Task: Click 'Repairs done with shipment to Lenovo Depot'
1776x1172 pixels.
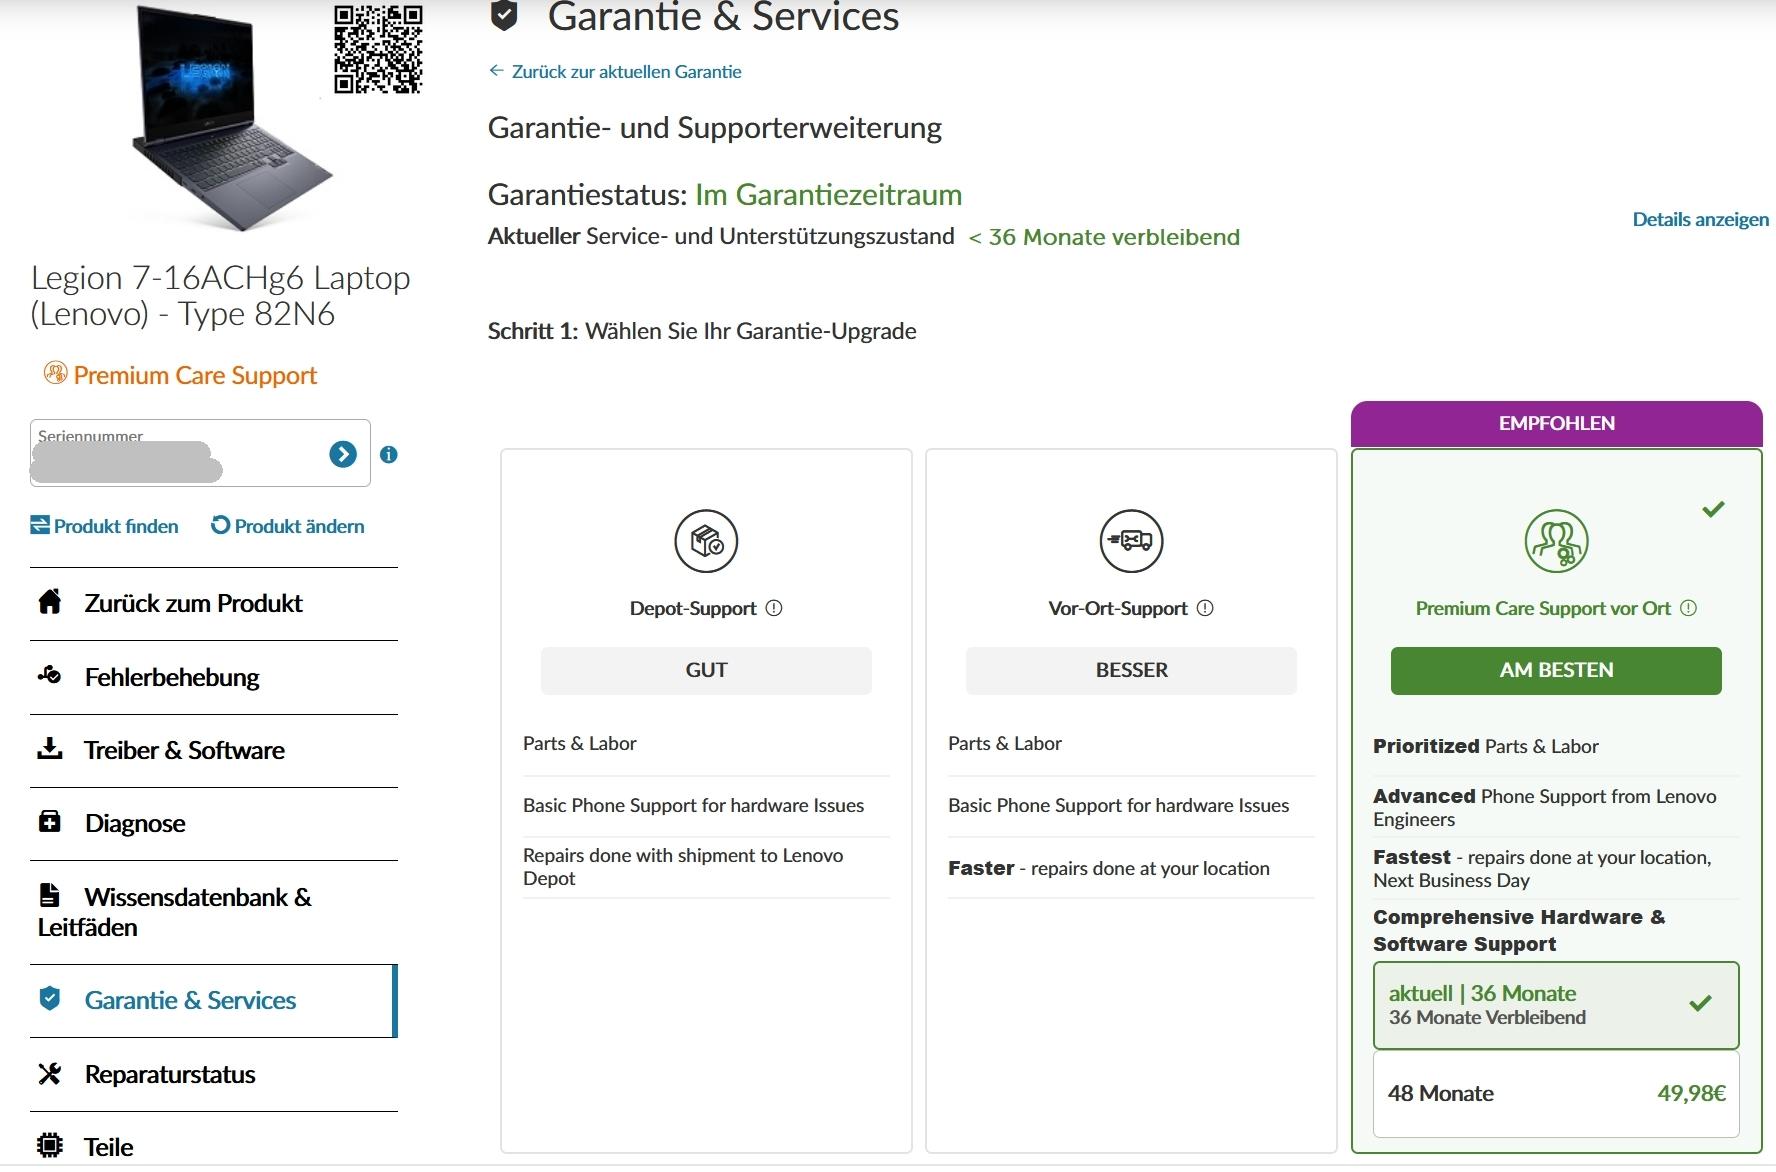Action: point(683,867)
